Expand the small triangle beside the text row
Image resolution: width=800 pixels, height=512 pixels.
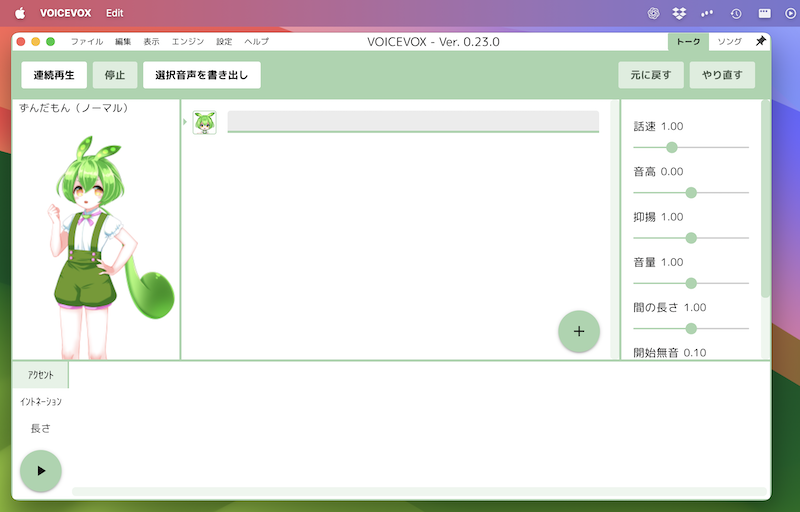(185, 122)
